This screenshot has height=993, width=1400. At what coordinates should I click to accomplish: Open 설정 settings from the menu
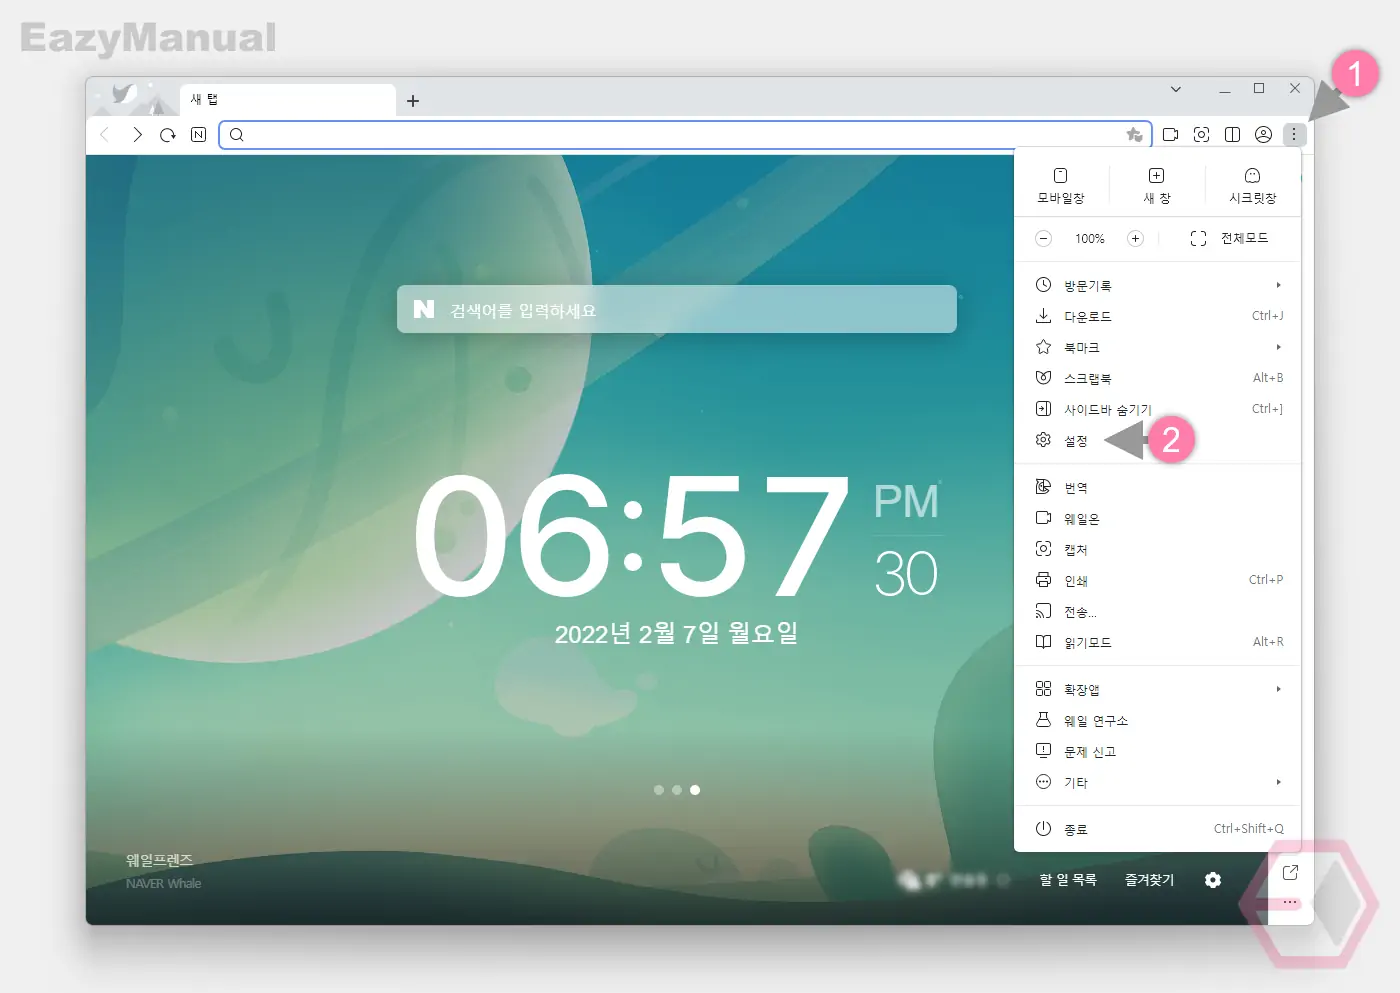(1158, 441)
